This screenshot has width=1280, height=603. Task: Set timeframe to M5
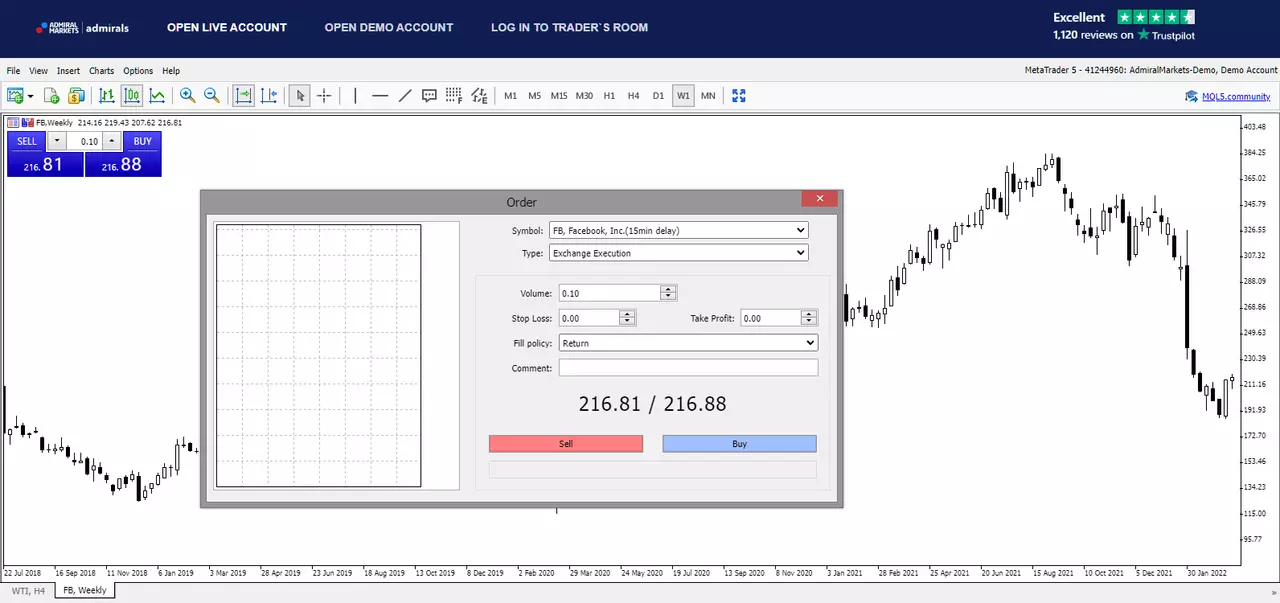click(x=535, y=96)
